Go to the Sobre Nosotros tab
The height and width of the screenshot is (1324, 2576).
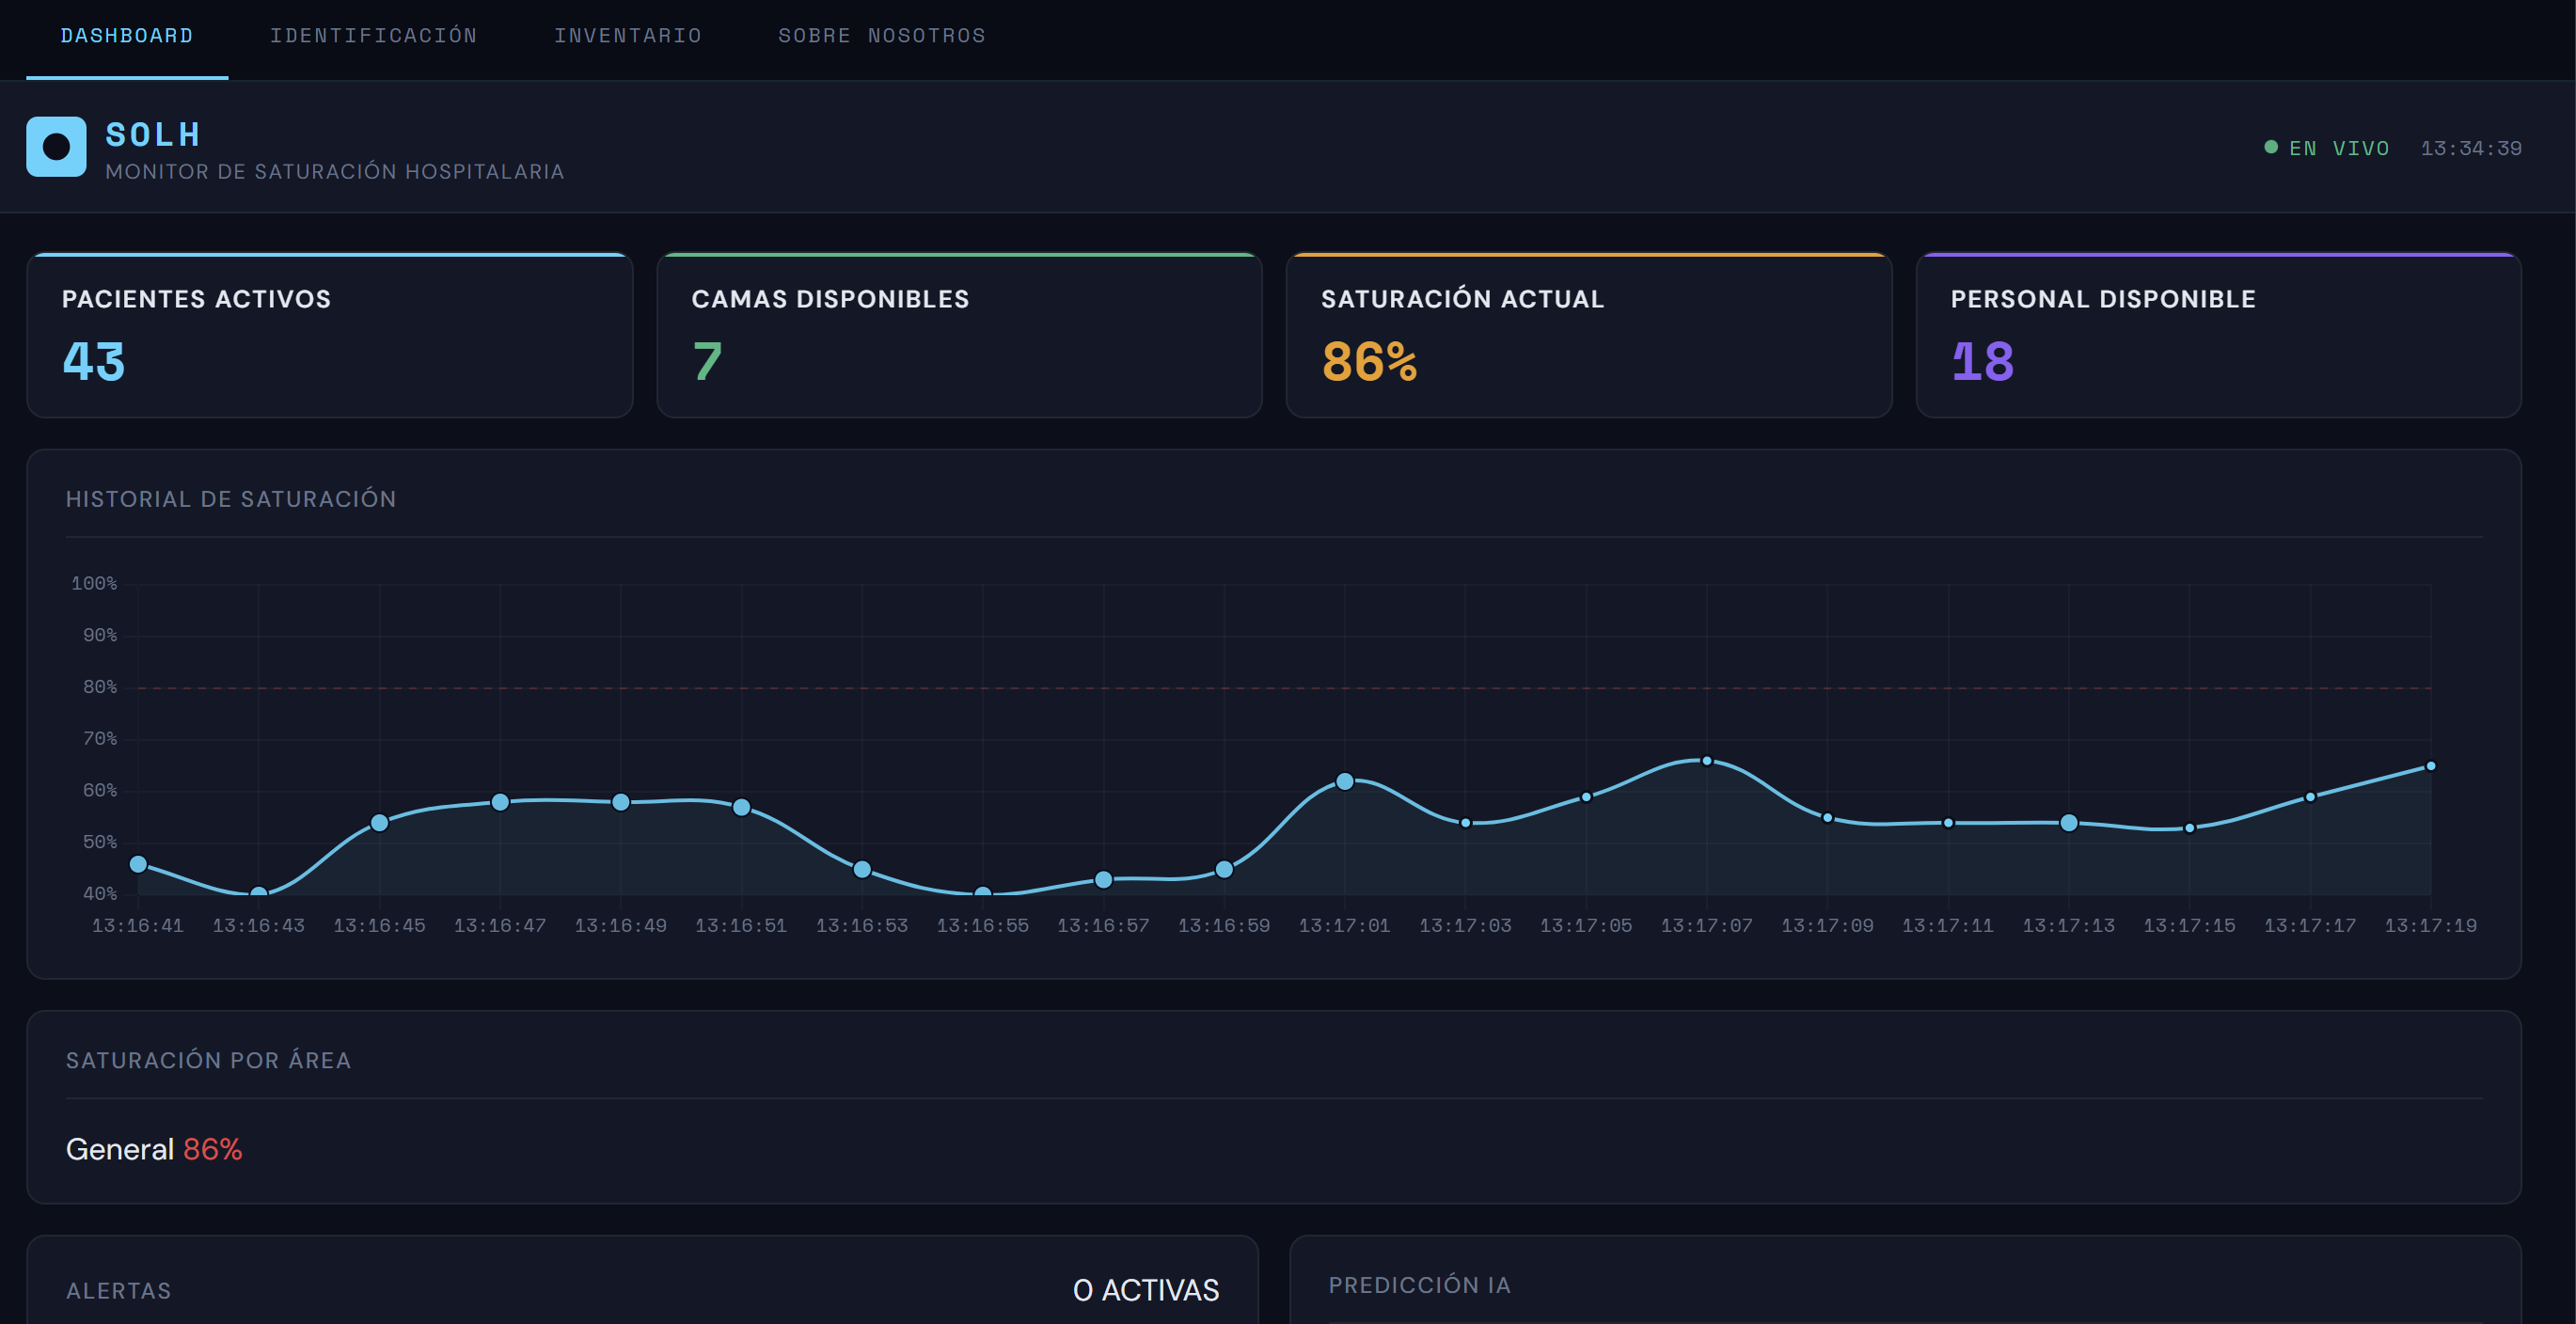coord(882,36)
